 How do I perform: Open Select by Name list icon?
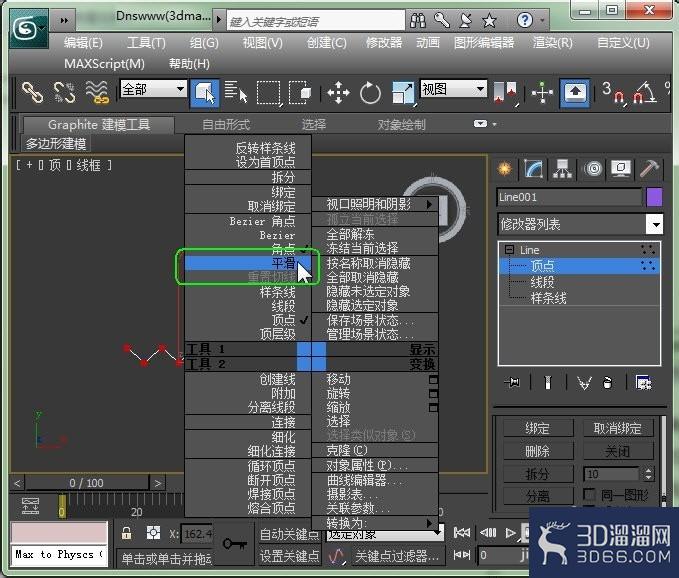236,92
